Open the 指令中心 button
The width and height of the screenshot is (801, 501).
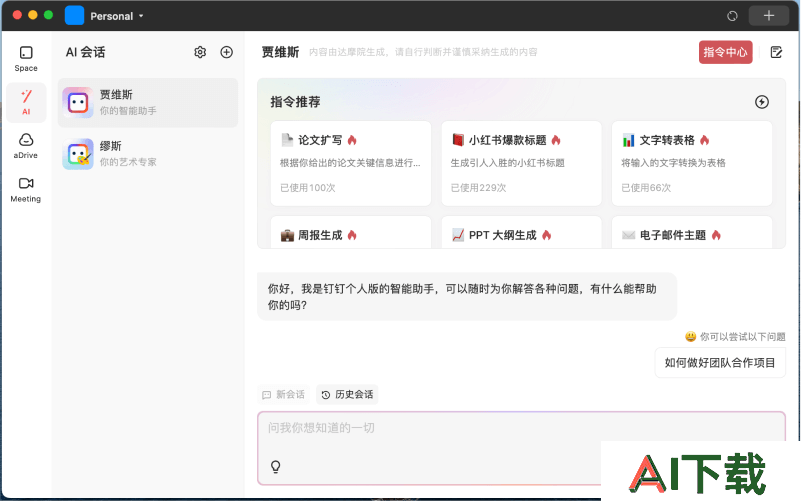(x=725, y=52)
